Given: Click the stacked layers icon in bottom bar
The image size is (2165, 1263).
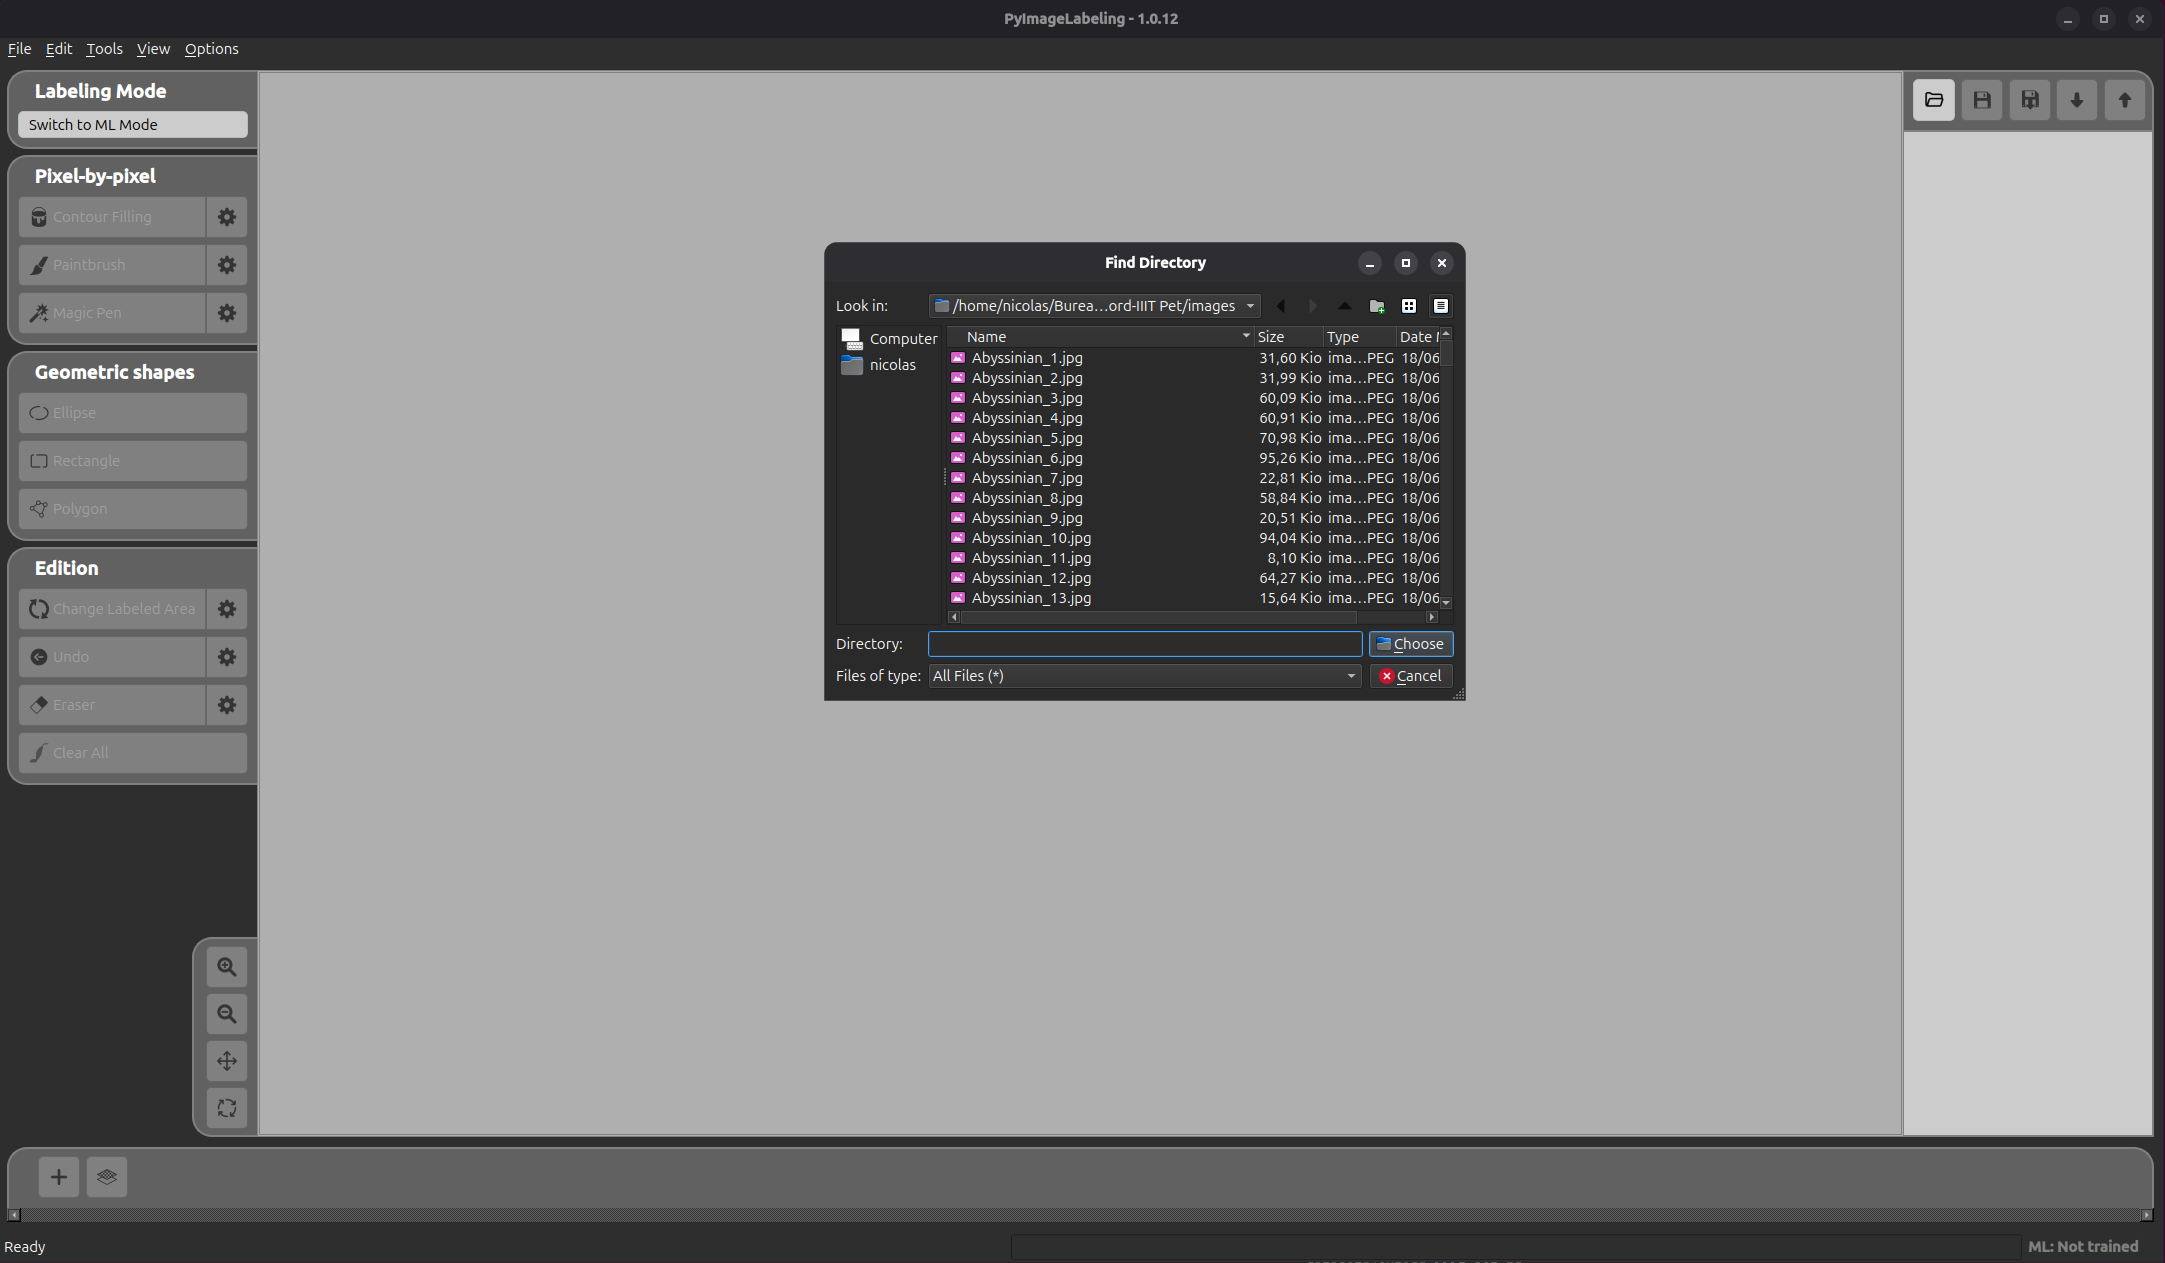Looking at the screenshot, I should point(107,1177).
